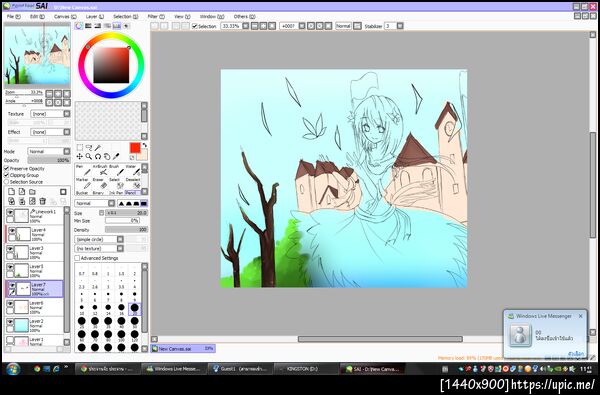Choose the hand pan tool
Image resolution: width=600 pixels, height=395 pixels.
point(107,156)
